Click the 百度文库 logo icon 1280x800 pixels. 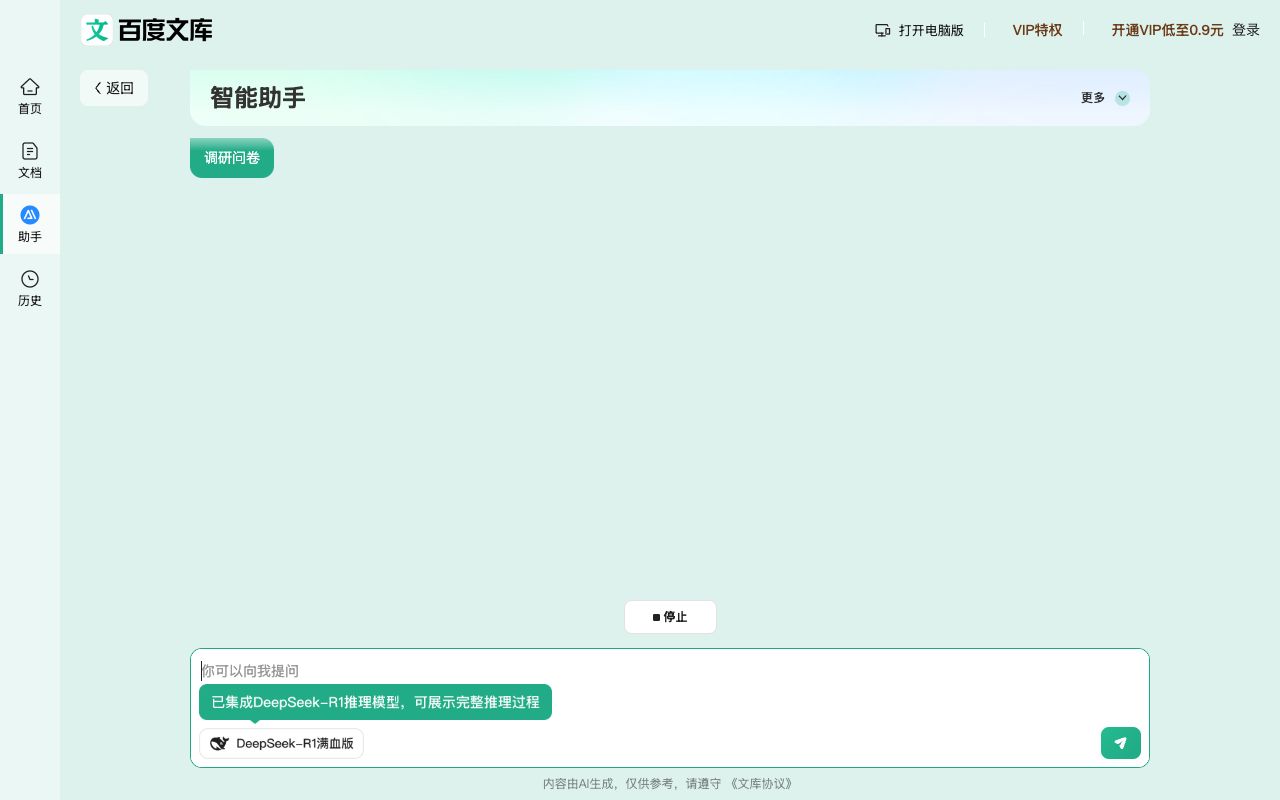pyautogui.click(x=97, y=30)
